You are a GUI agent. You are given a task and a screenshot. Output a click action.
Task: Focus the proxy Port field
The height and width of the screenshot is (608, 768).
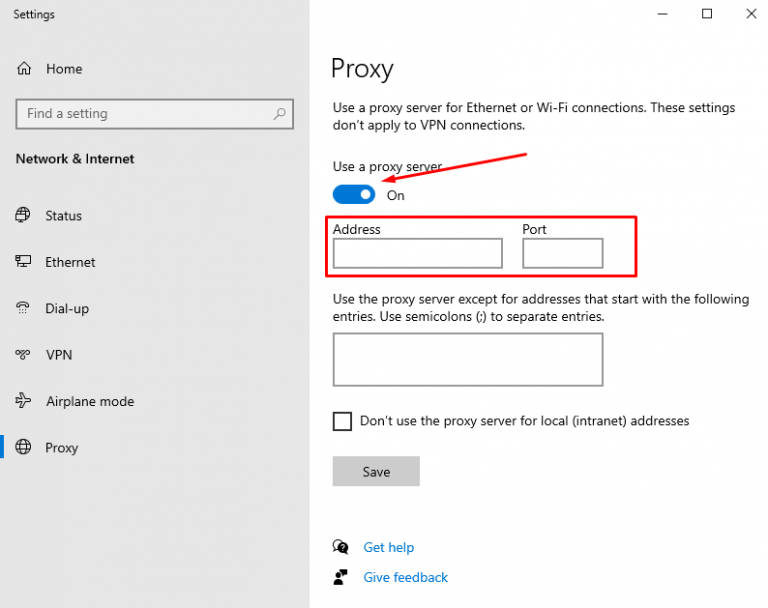click(562, 253)
